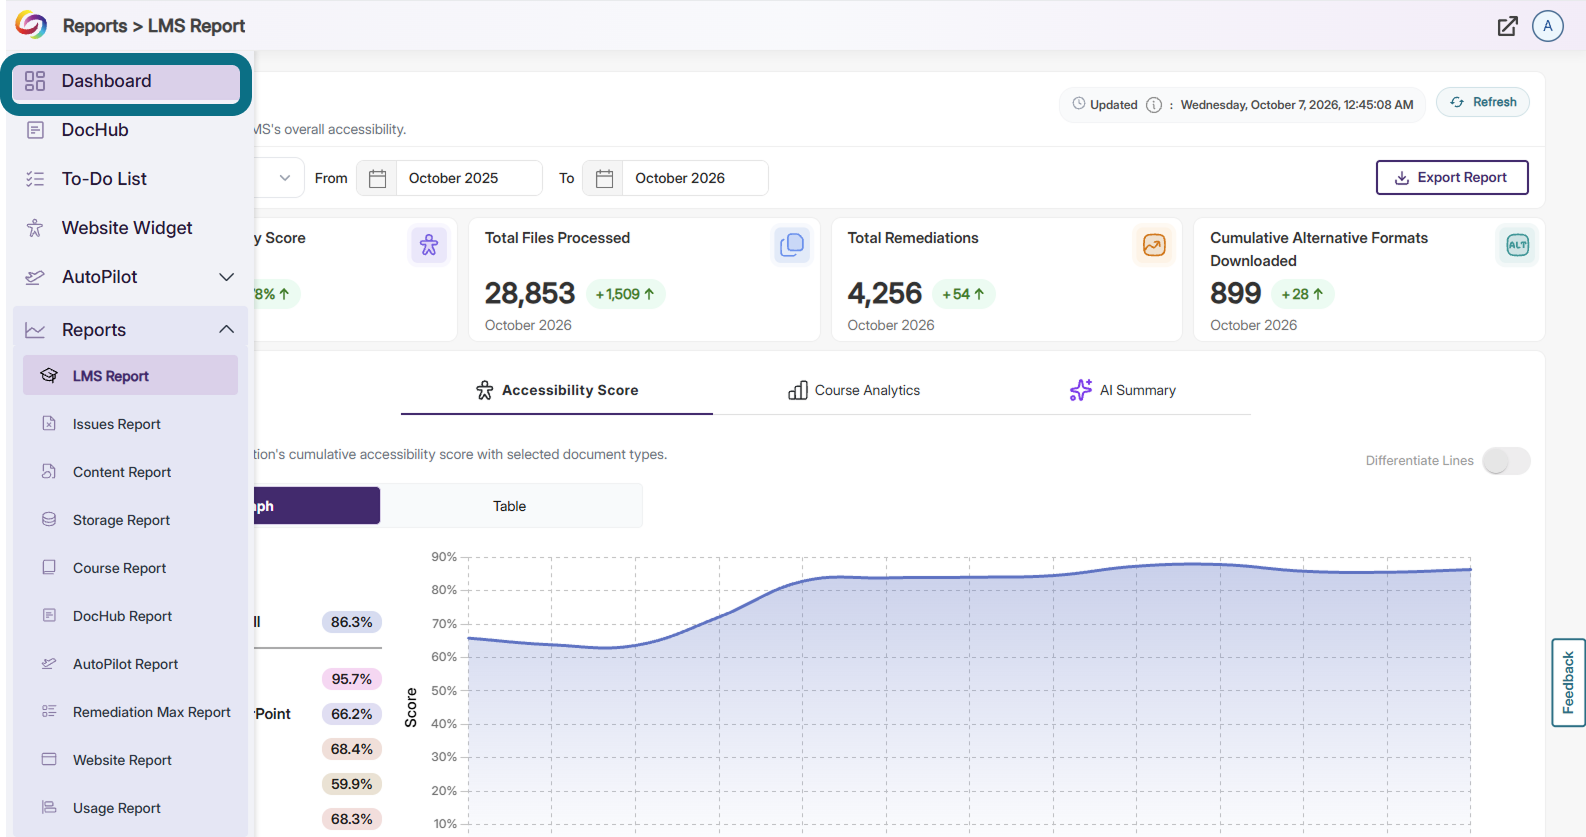The height and width of the screenshot is (837, 1586).
Task: Click the Alternative Formats ALT icon
Action: click(1517, 245)
